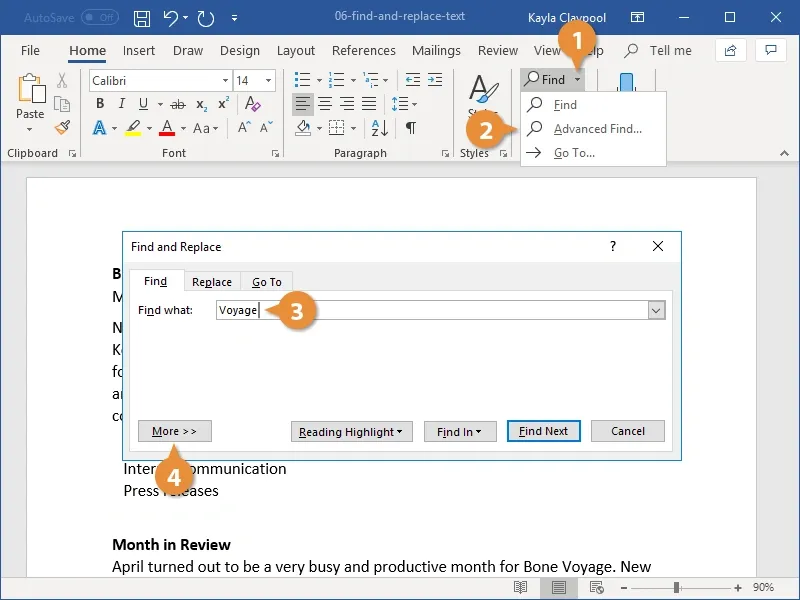Choose Go To from Find menu

(x=593, y=153)
